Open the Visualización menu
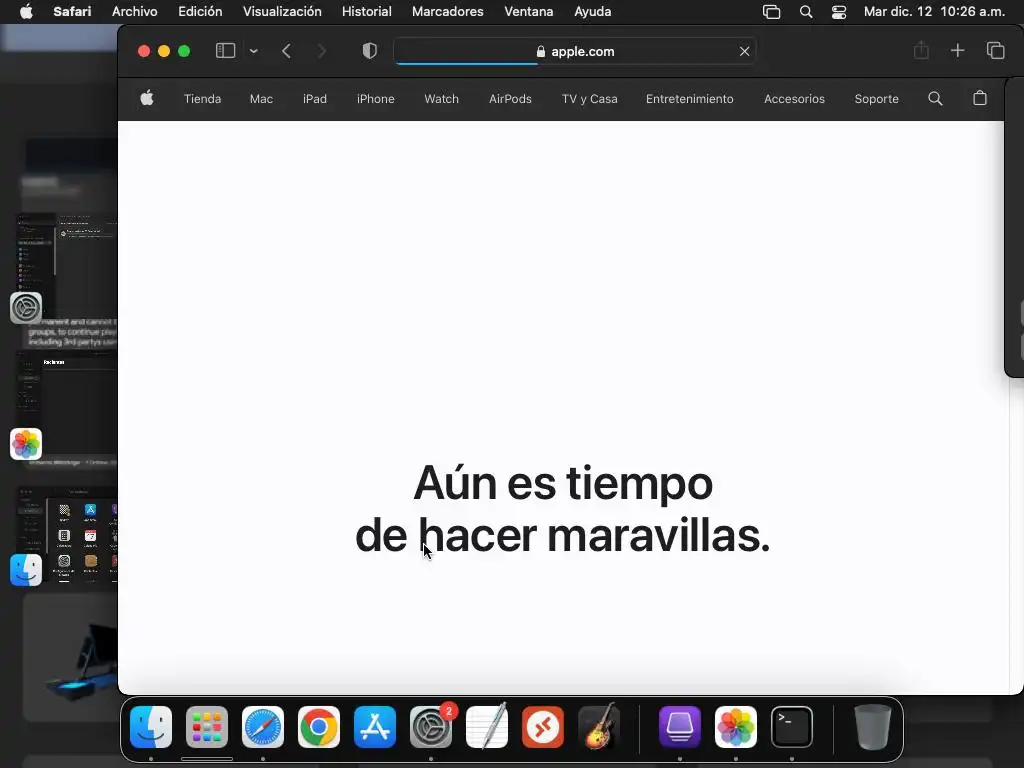 coord(282,11)
